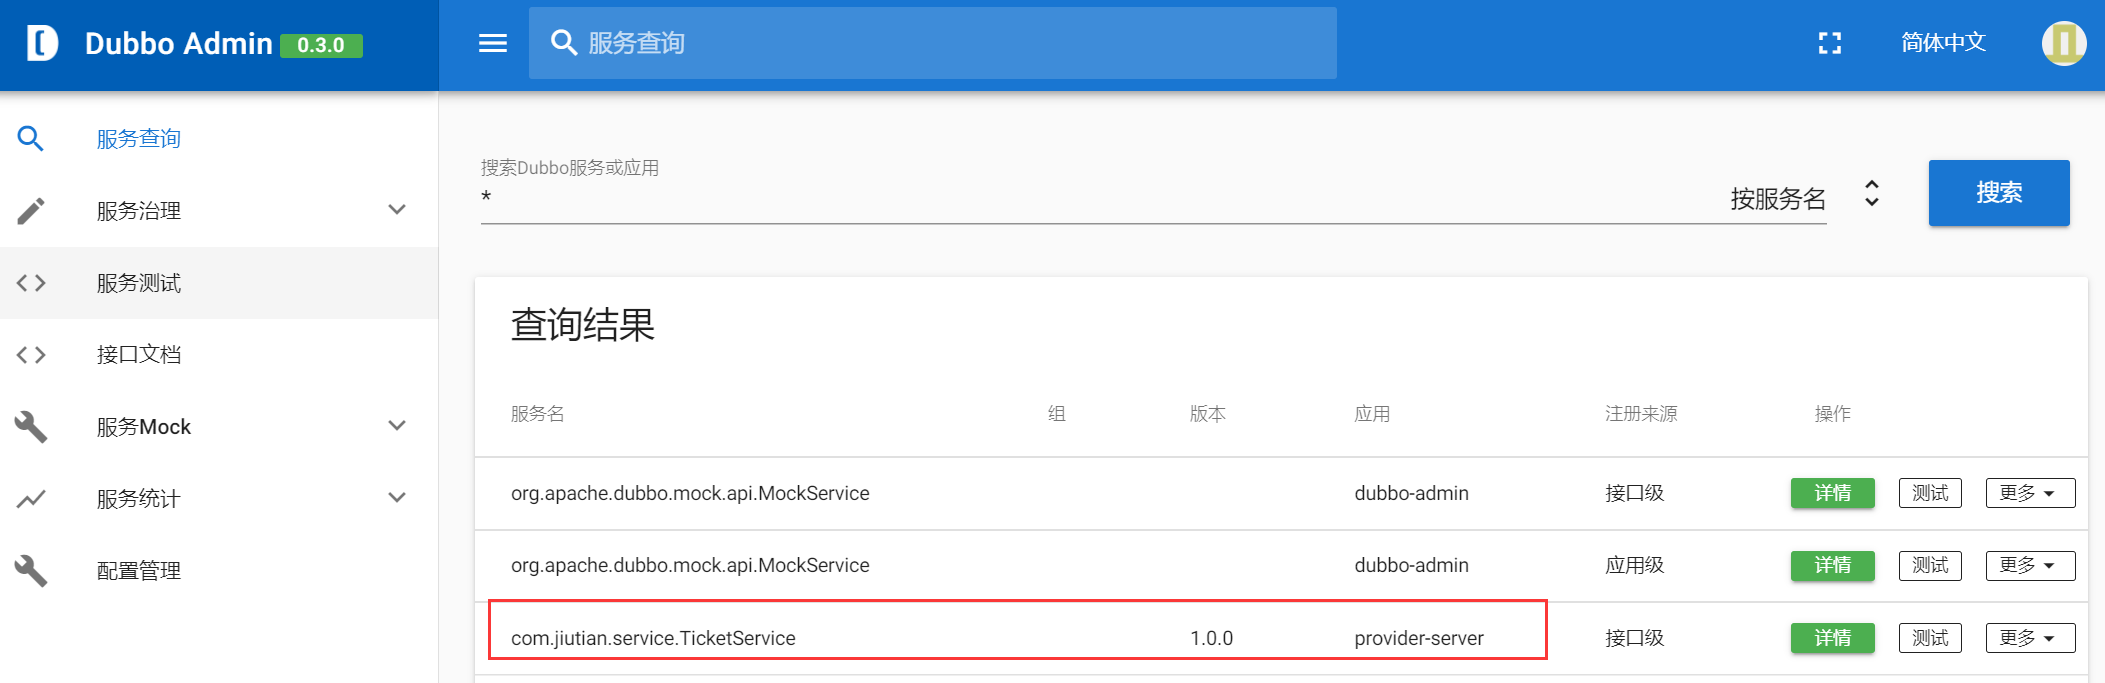Open 更多 dropdown for TicketService row
The width and height of the screenshot is (2105, 683).
pos(2029,638)
